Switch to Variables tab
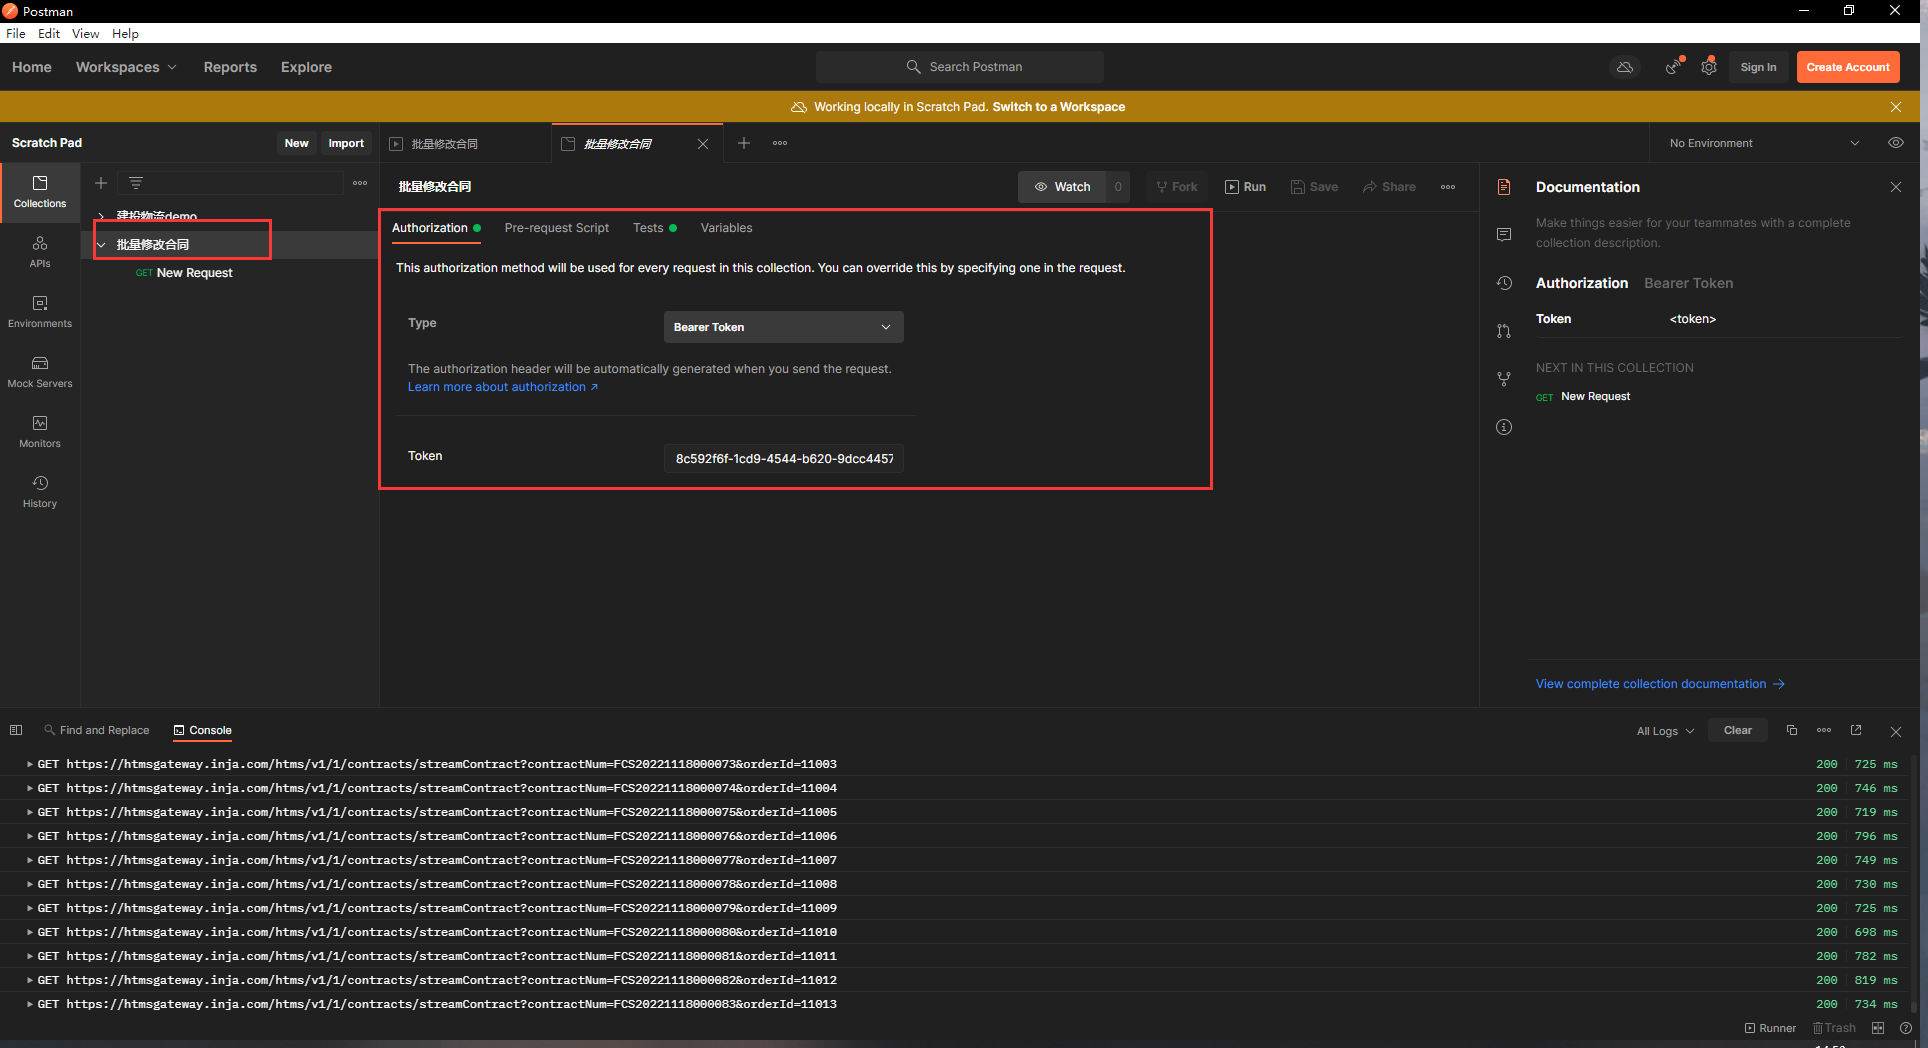Image resolution: width=1928 pixels, height=1048 pixels. 726,228
